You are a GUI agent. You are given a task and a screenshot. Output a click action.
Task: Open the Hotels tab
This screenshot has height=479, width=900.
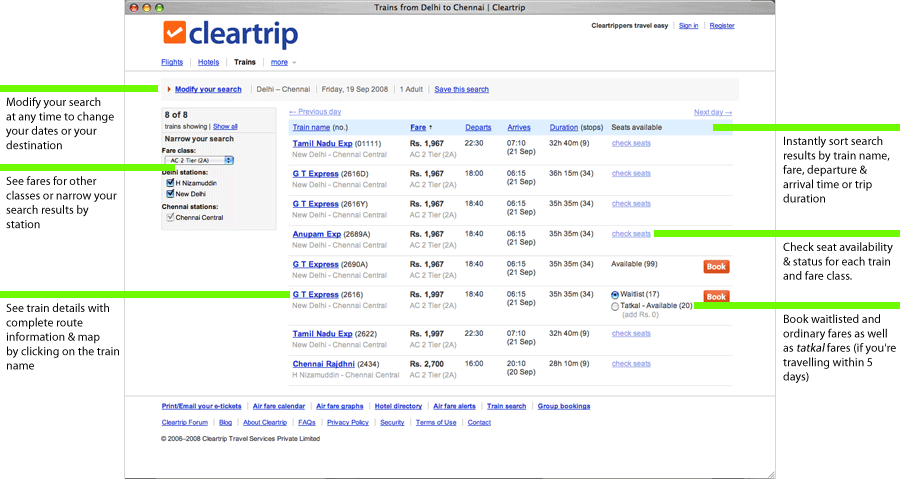pyautogui.click(x=208, y=62)
